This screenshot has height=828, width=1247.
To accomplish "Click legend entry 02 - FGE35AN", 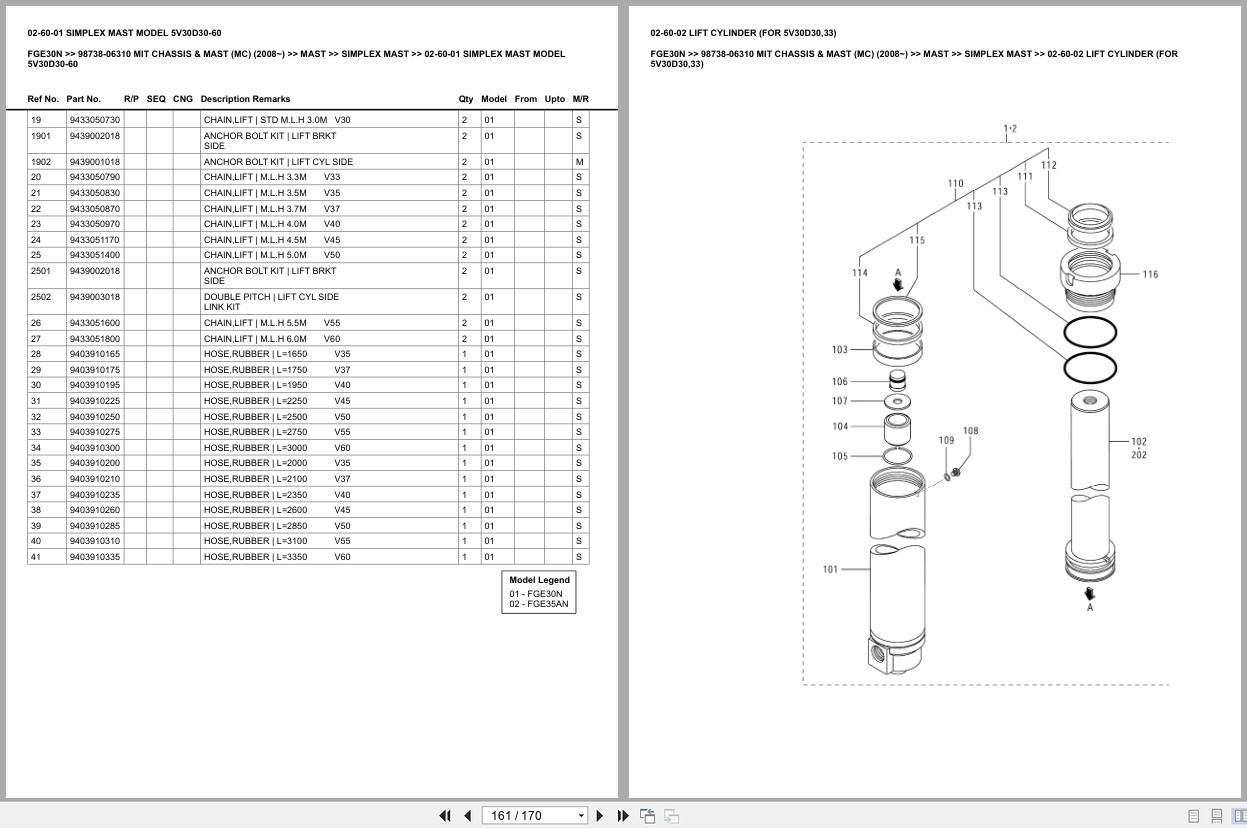I will tap(539, 604).
